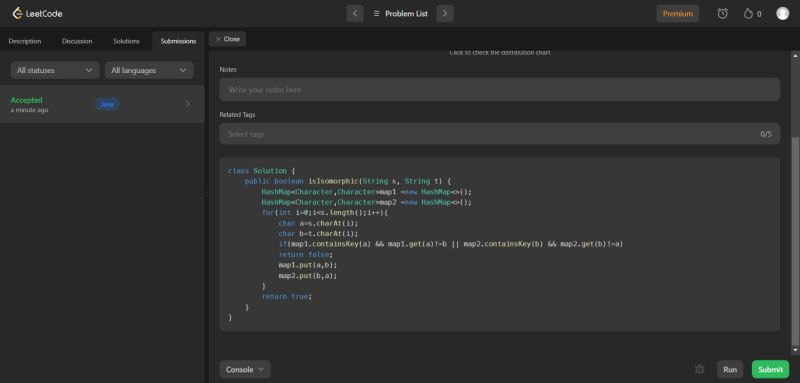This screenshot has height=383, width=800.
Task: Switch to the Solutions tab
Action: pos(126,41)
